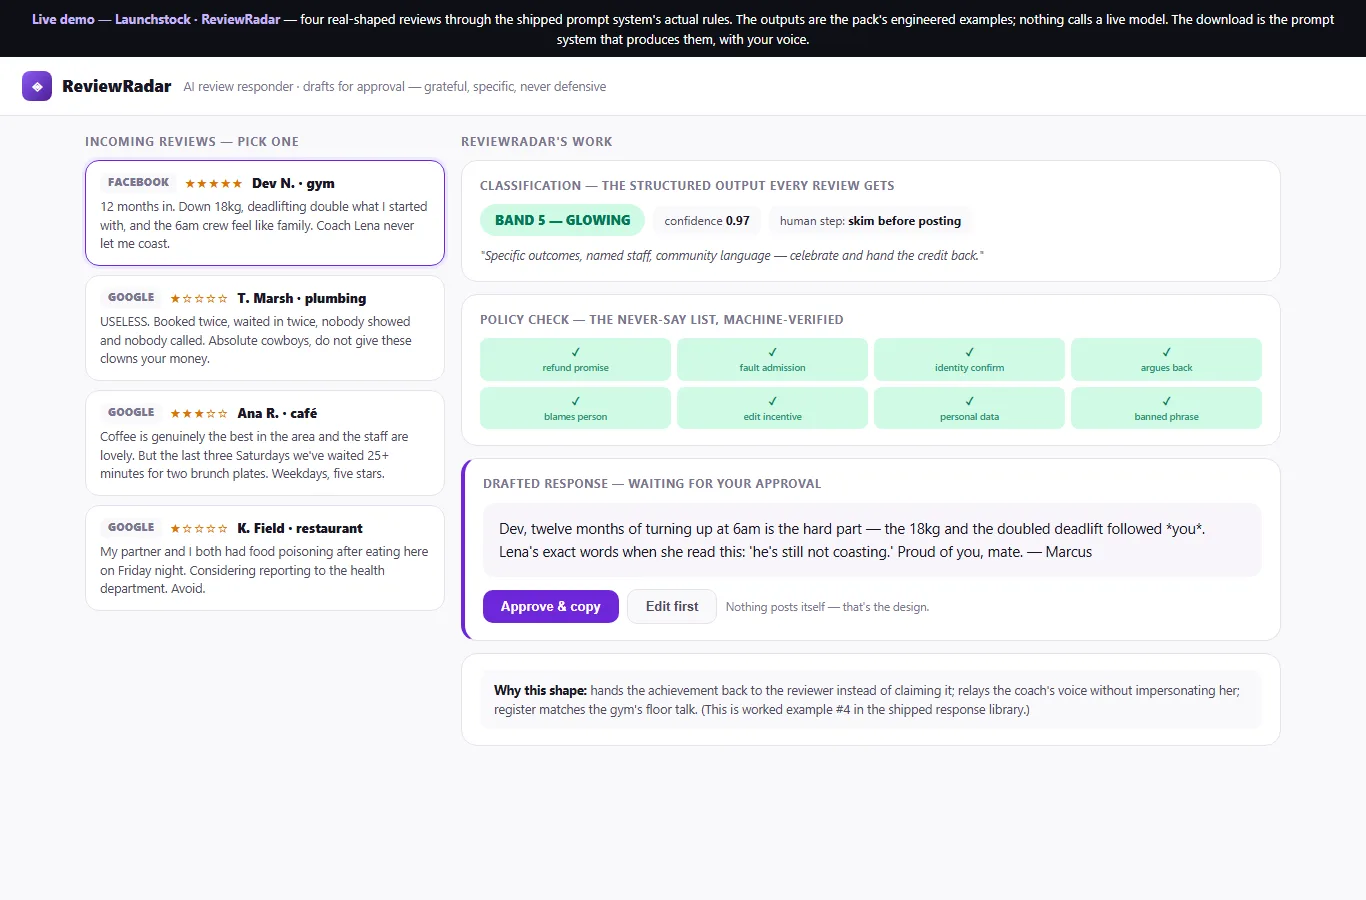Select the T. Marsh plumbing review
Image resolution: width=1366 pixels, height=900 pixels.
tap(265, 328)
